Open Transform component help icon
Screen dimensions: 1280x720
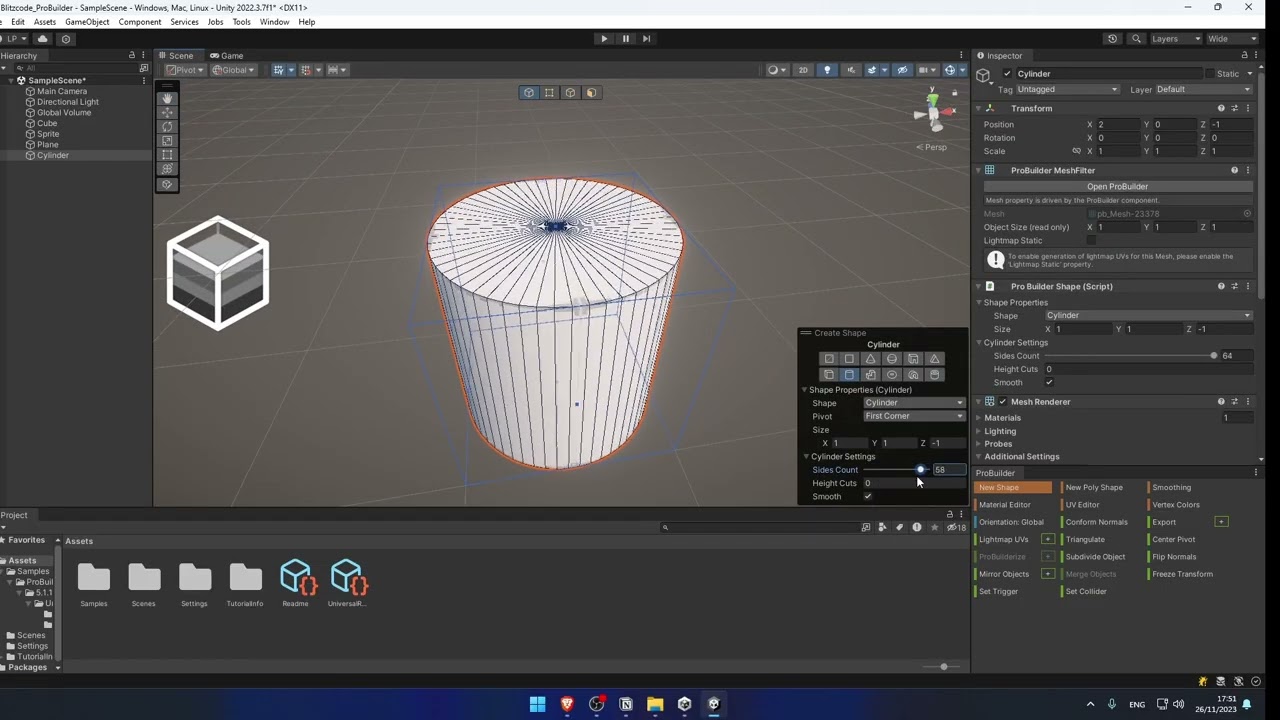click(x=1221, y=108)
